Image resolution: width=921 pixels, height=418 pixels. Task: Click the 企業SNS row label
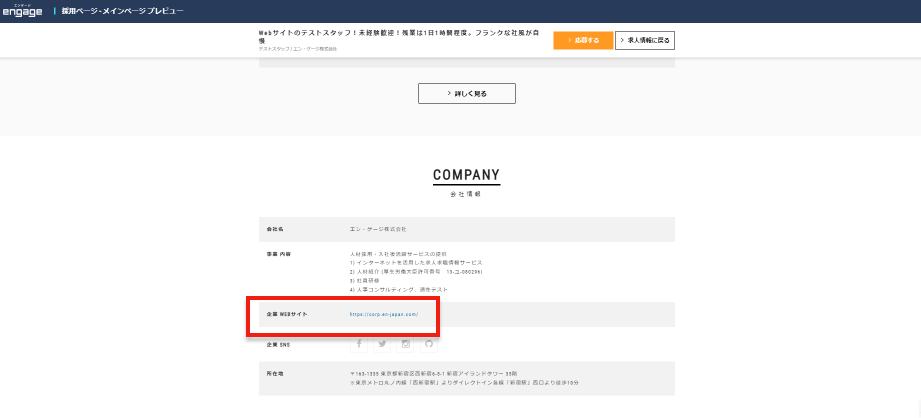[278, 345]
